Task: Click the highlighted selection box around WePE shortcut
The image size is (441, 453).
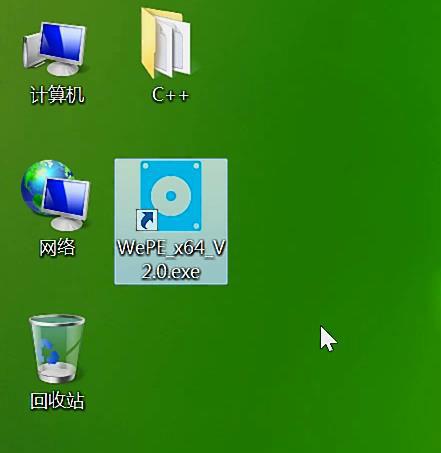Action: click(171, 222)
